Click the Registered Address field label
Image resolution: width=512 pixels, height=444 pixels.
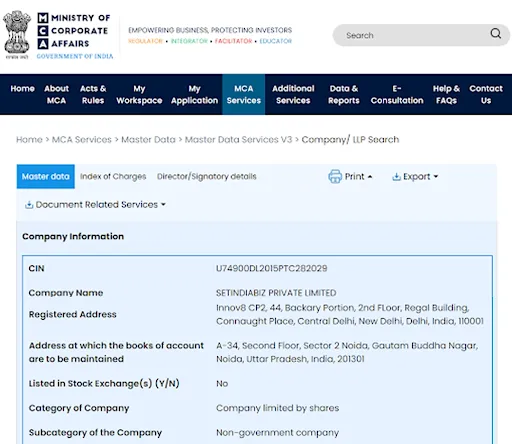[73, 314]
